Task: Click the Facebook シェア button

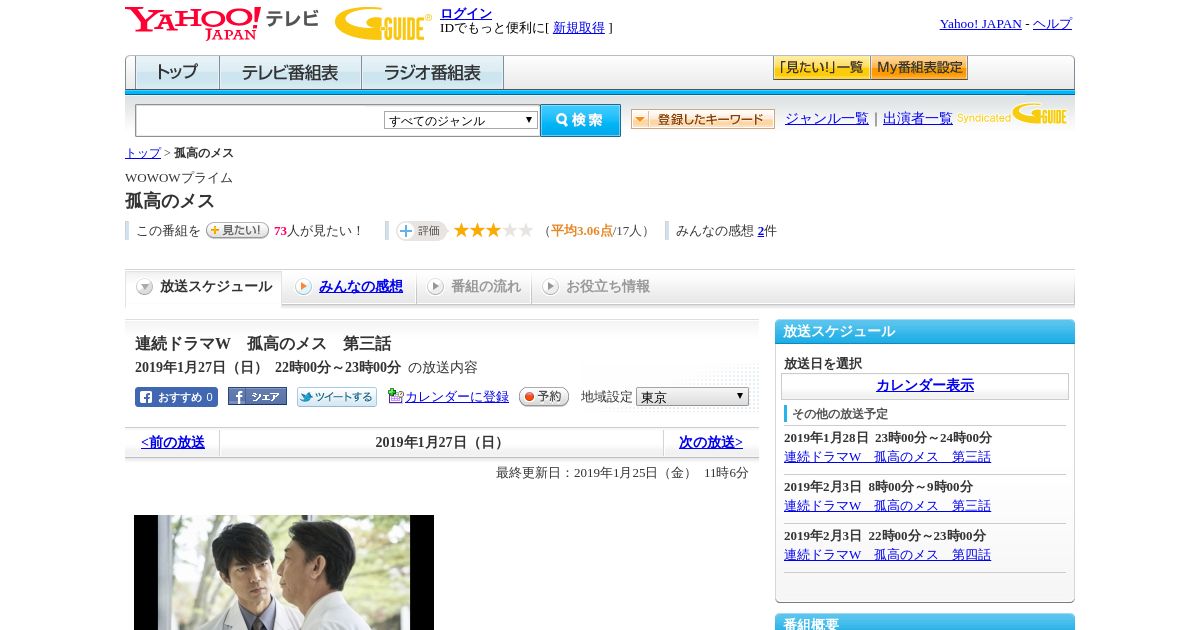Action: 257,397
